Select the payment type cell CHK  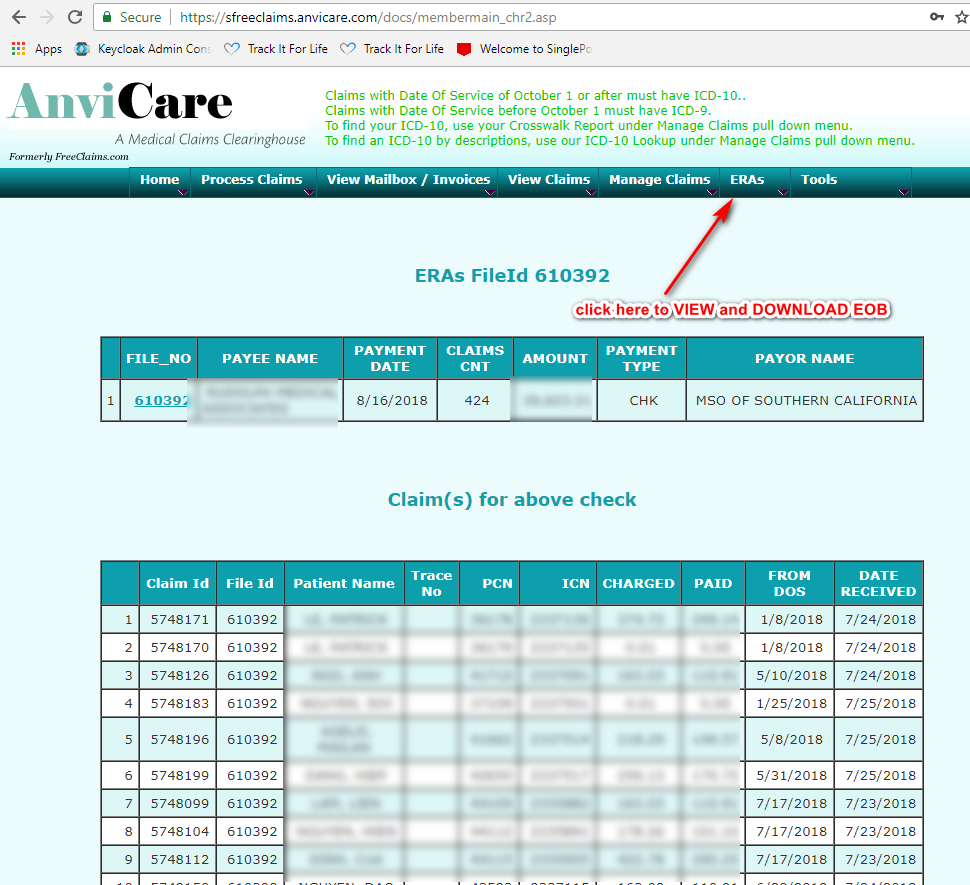click(643, 401)
